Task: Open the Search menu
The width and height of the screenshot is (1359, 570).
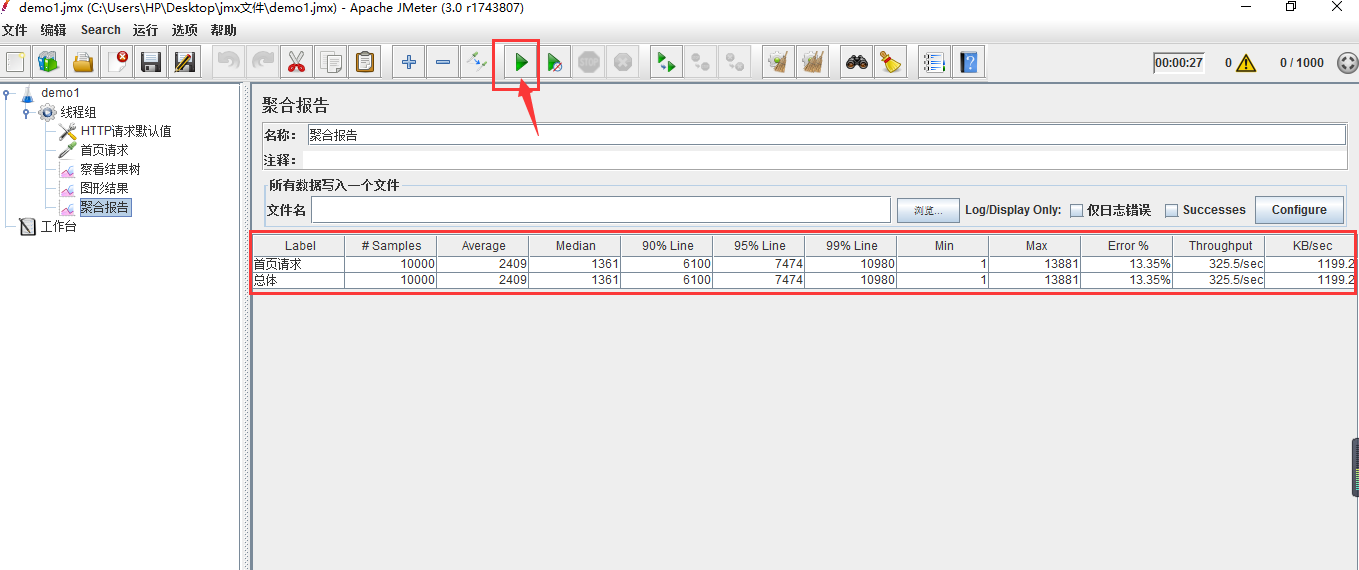Action: (x=101, y=30)
